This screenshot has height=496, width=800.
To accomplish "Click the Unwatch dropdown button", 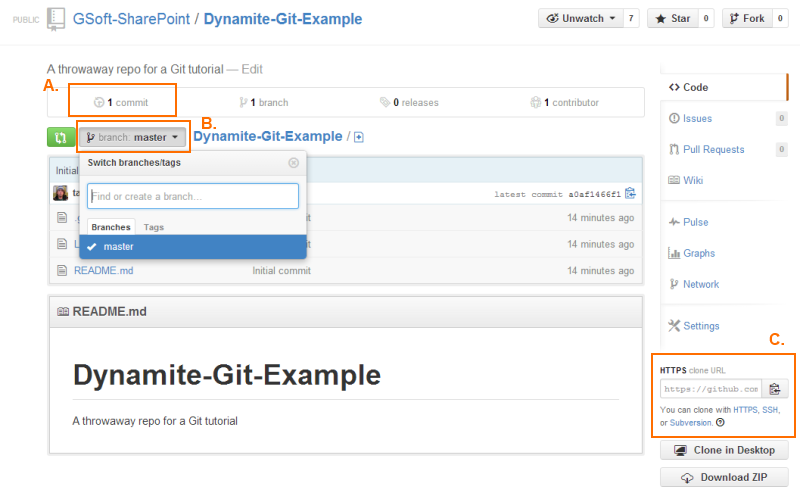I will [581, 18].
